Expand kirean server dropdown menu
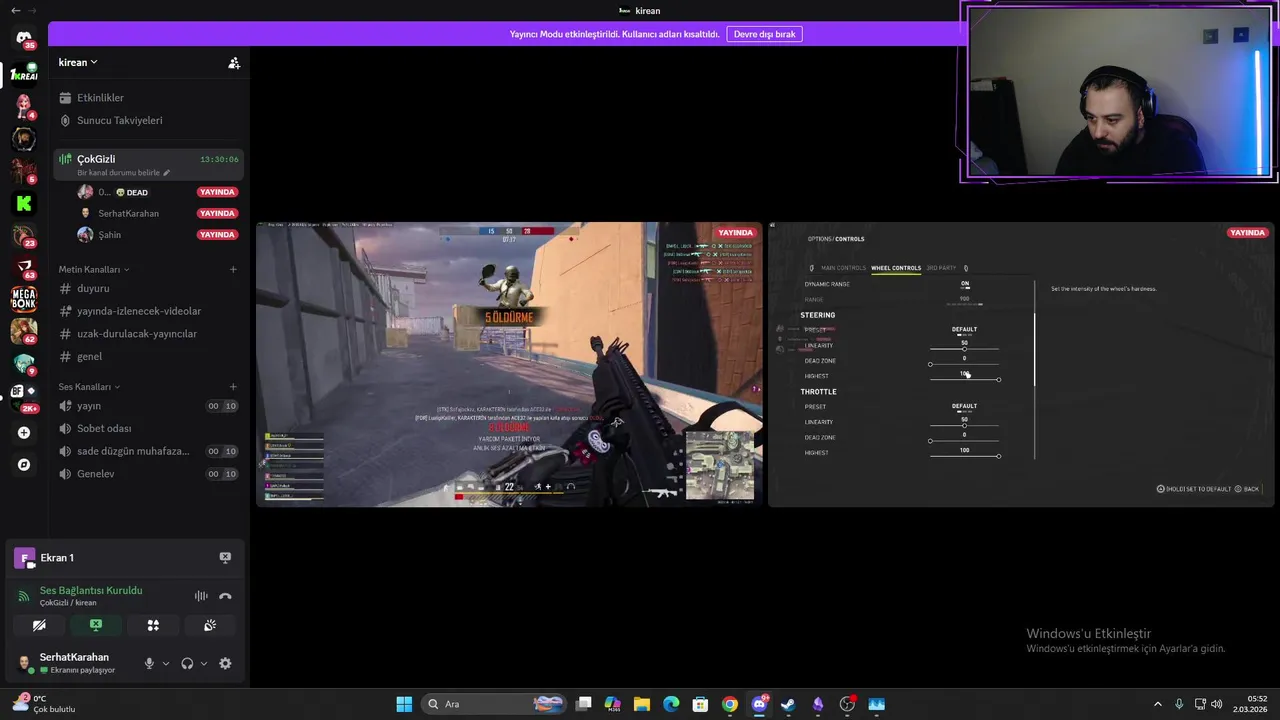 tap(78, 62)
